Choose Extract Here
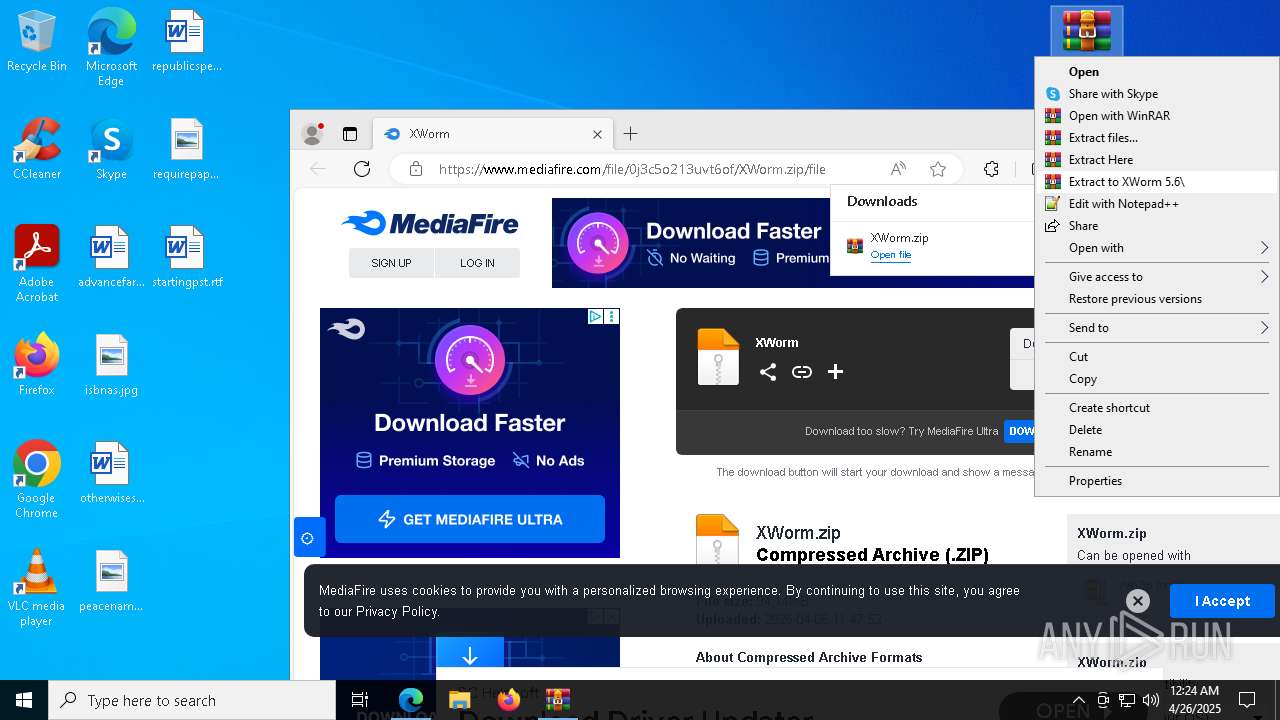 1157,160
